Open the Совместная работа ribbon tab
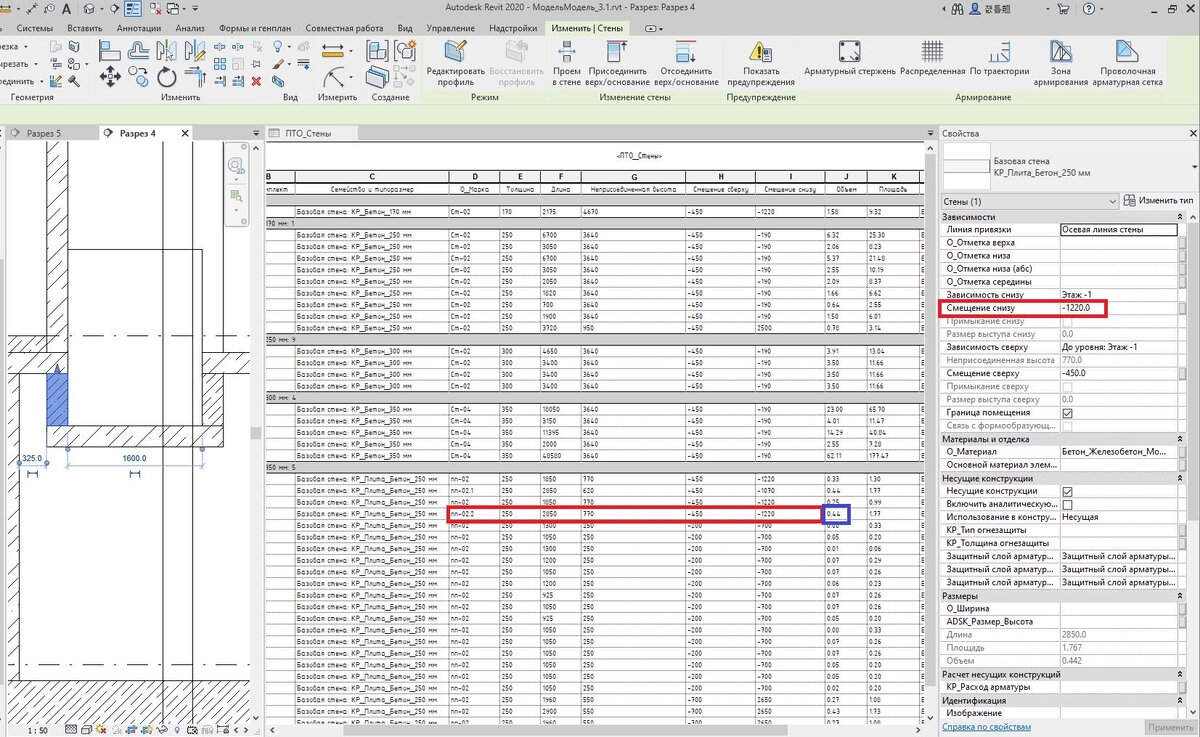1200x737 pixels. coord(346,28)
